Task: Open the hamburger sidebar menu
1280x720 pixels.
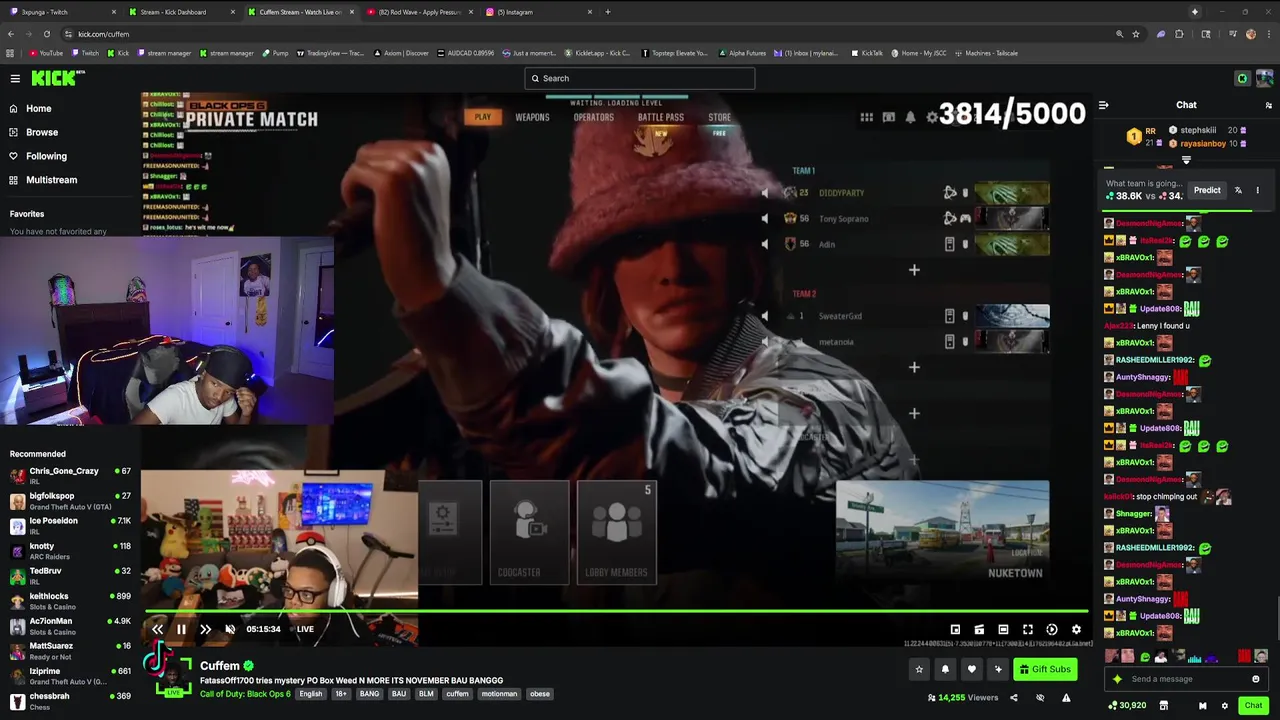Action: click(x=15, y=78)
